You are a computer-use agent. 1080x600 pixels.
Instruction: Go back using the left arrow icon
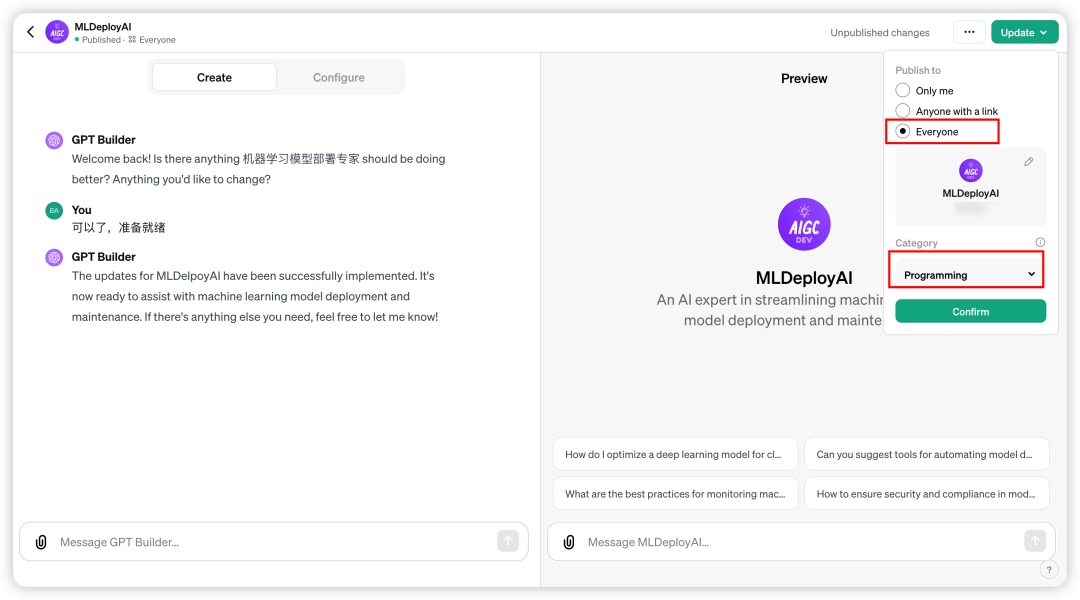click(x=30, y=32)
